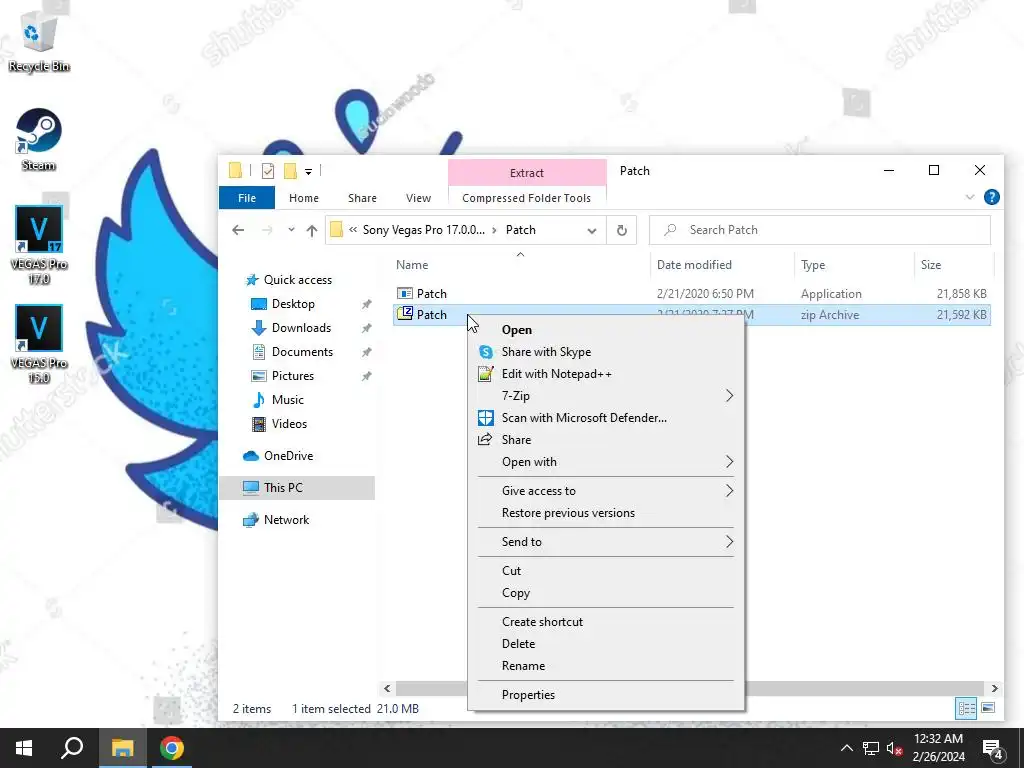Viewport: 1024px width, 768px height.
Task: Sort by the Date modified column header
Action: point(694,264)
